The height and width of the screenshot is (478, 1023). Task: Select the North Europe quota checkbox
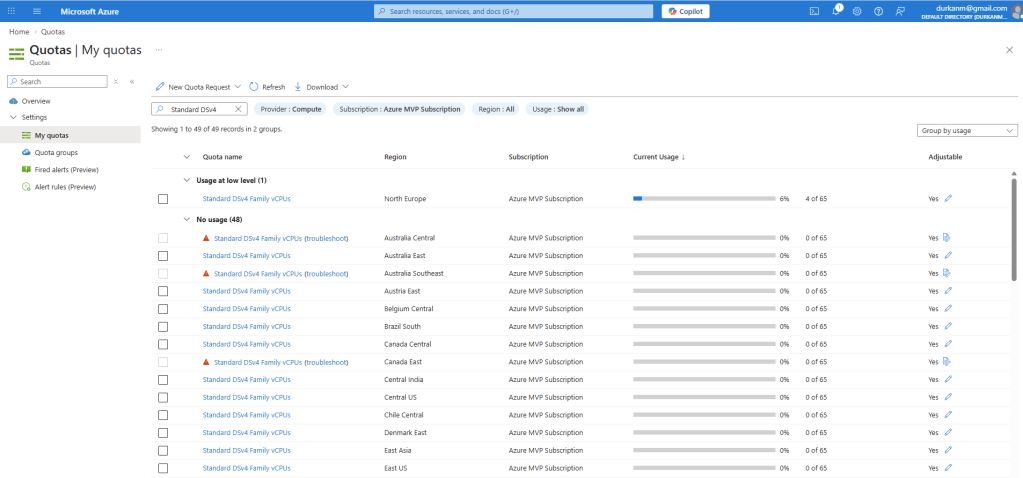point(163,199)
